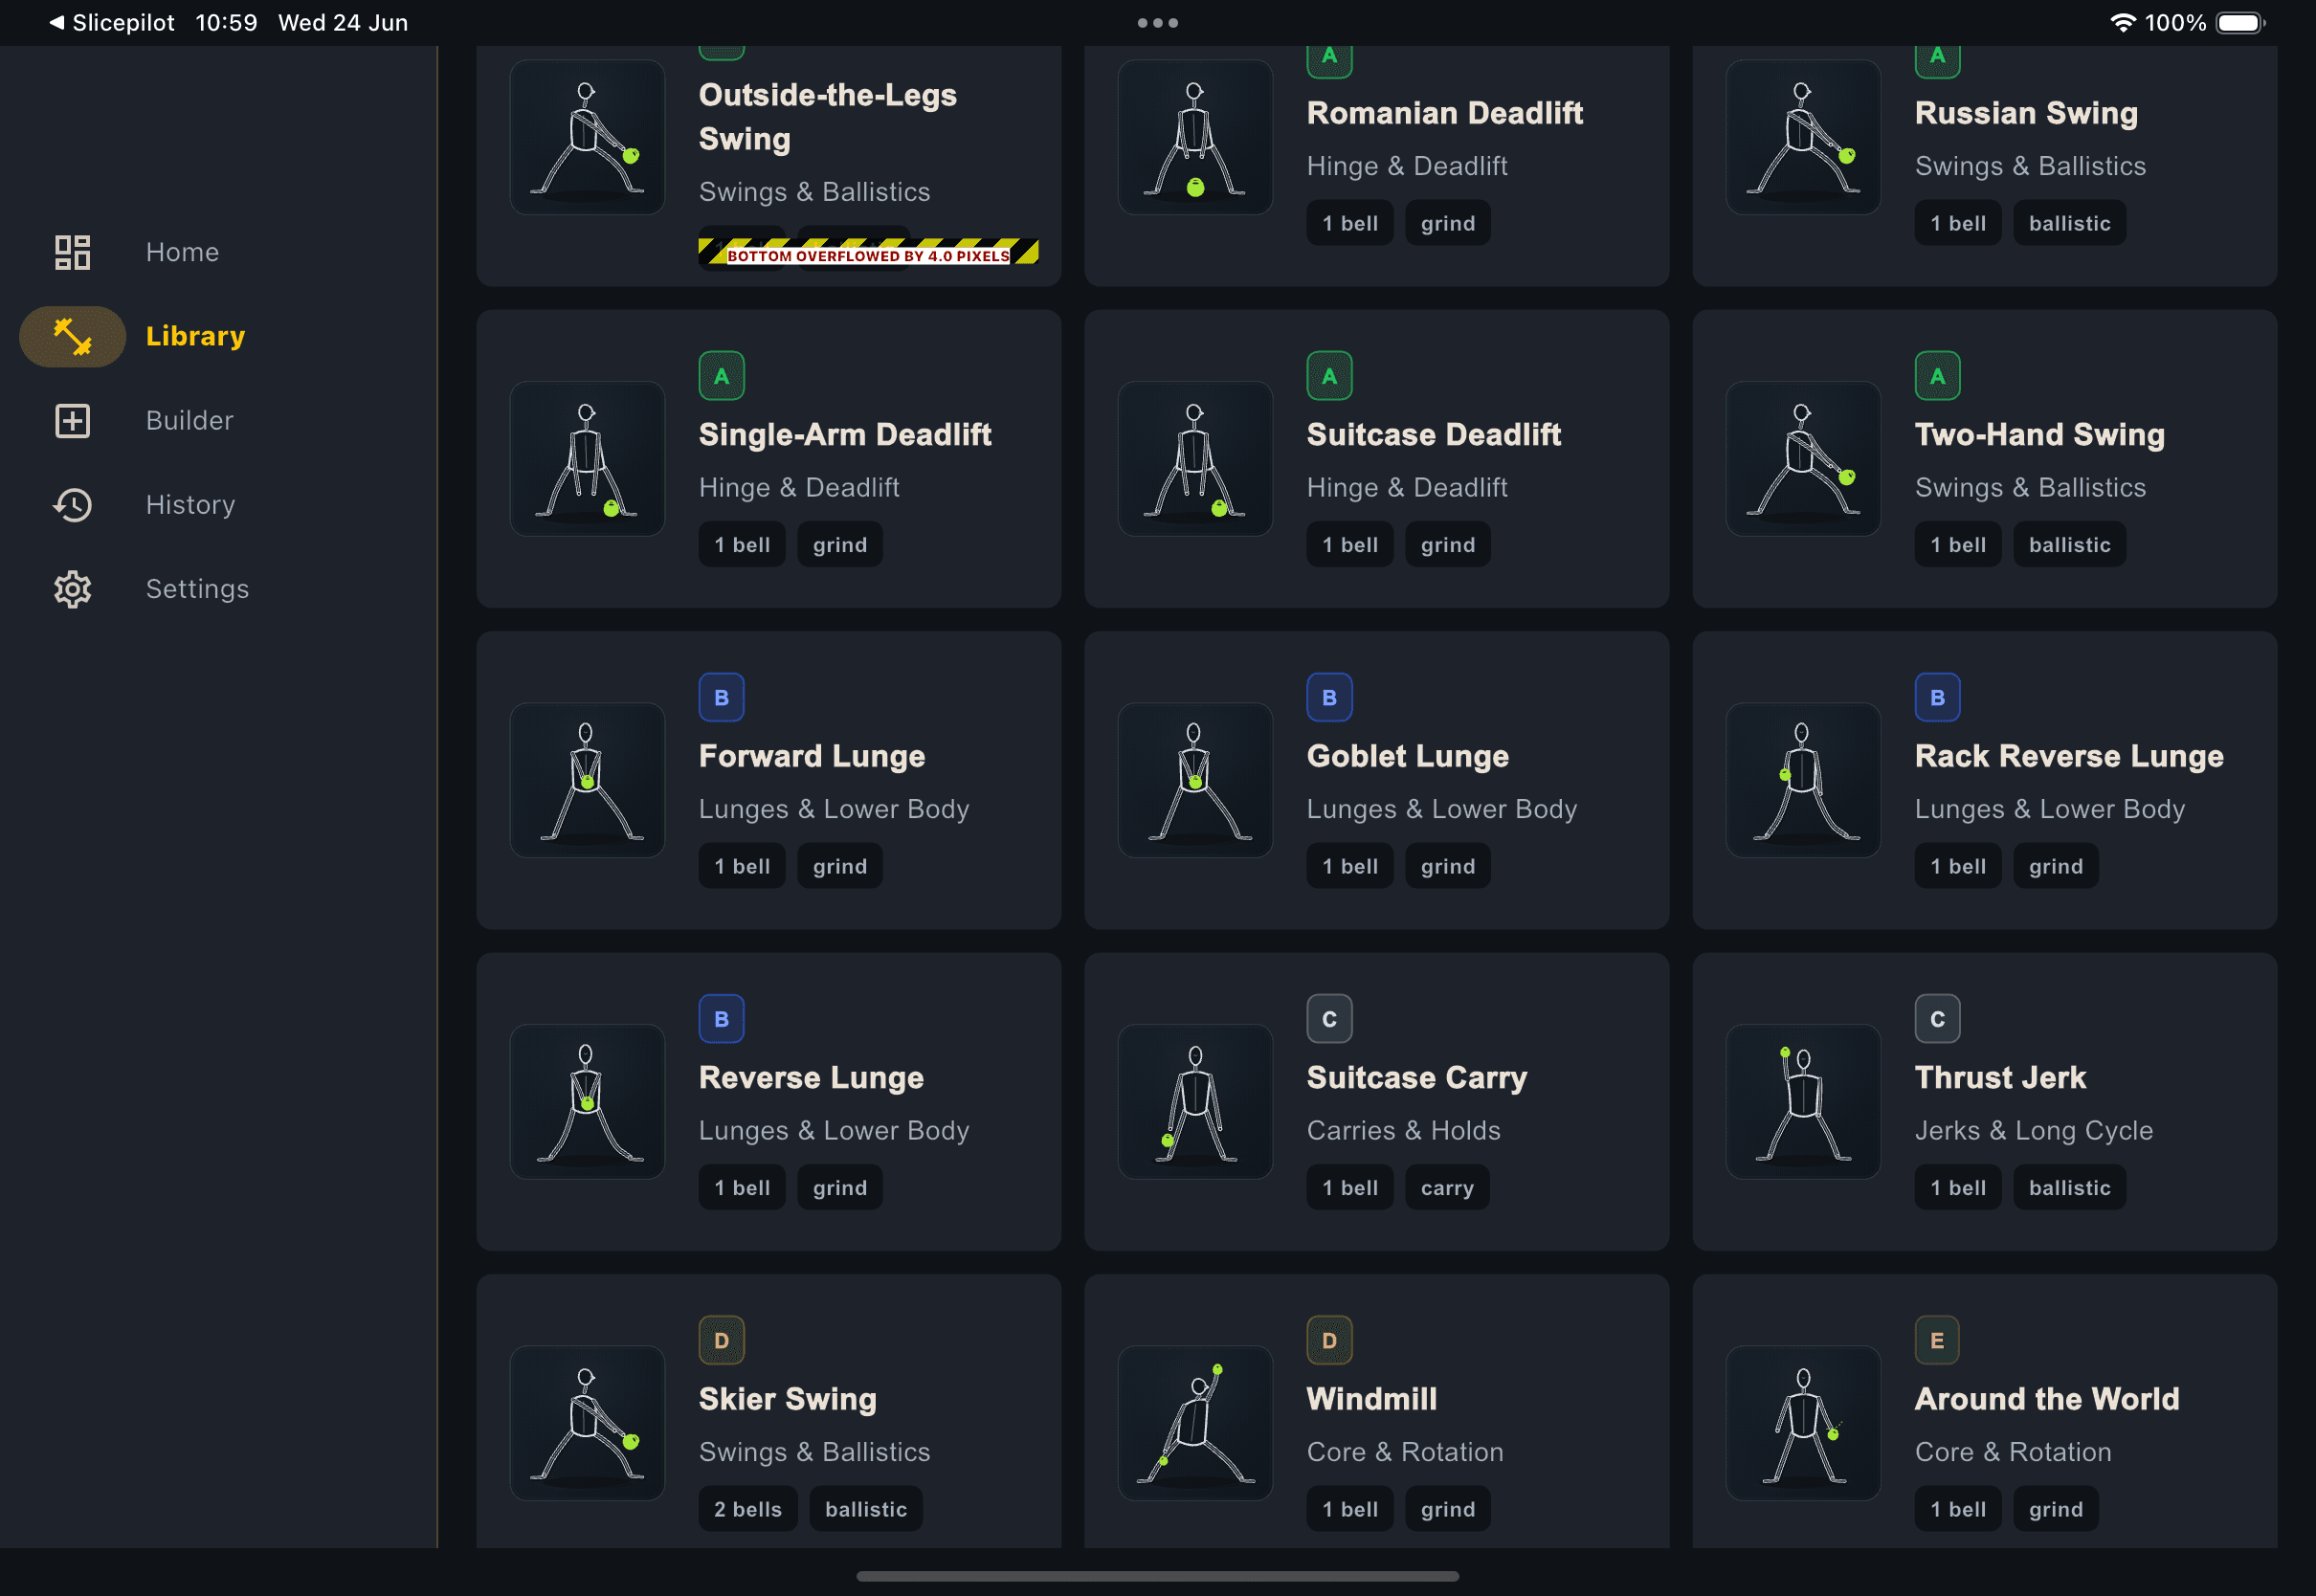Viewport: 2316px width, 1596px height.
Task: Tap the carry tag on Suitcase Carry
Action: point(1447,1188)
